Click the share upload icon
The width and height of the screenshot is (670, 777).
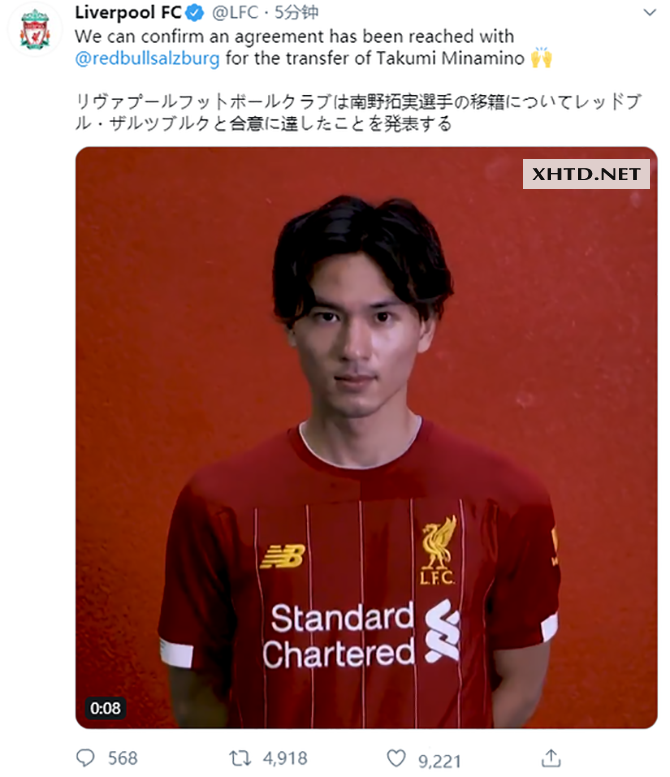tap(551, 758)
